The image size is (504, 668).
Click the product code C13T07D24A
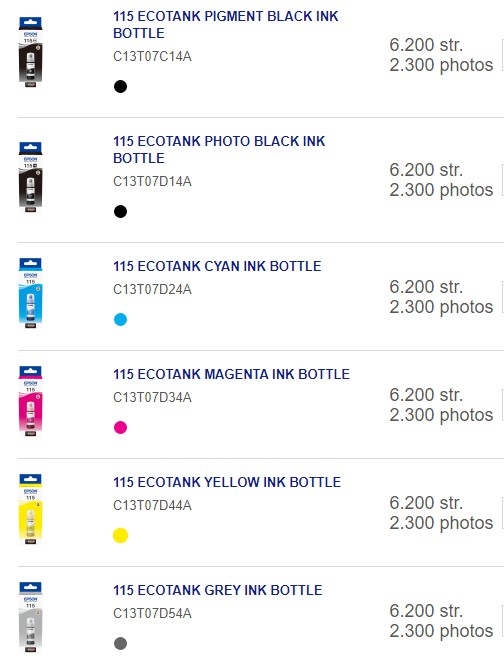pos(152,290)
